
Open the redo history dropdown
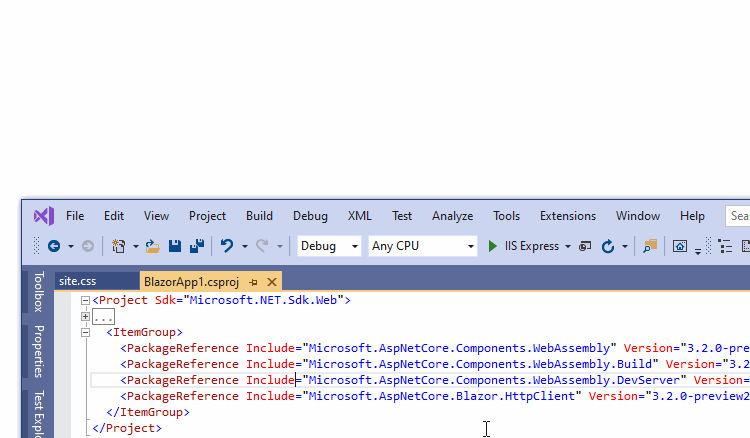tap(280, 247)
